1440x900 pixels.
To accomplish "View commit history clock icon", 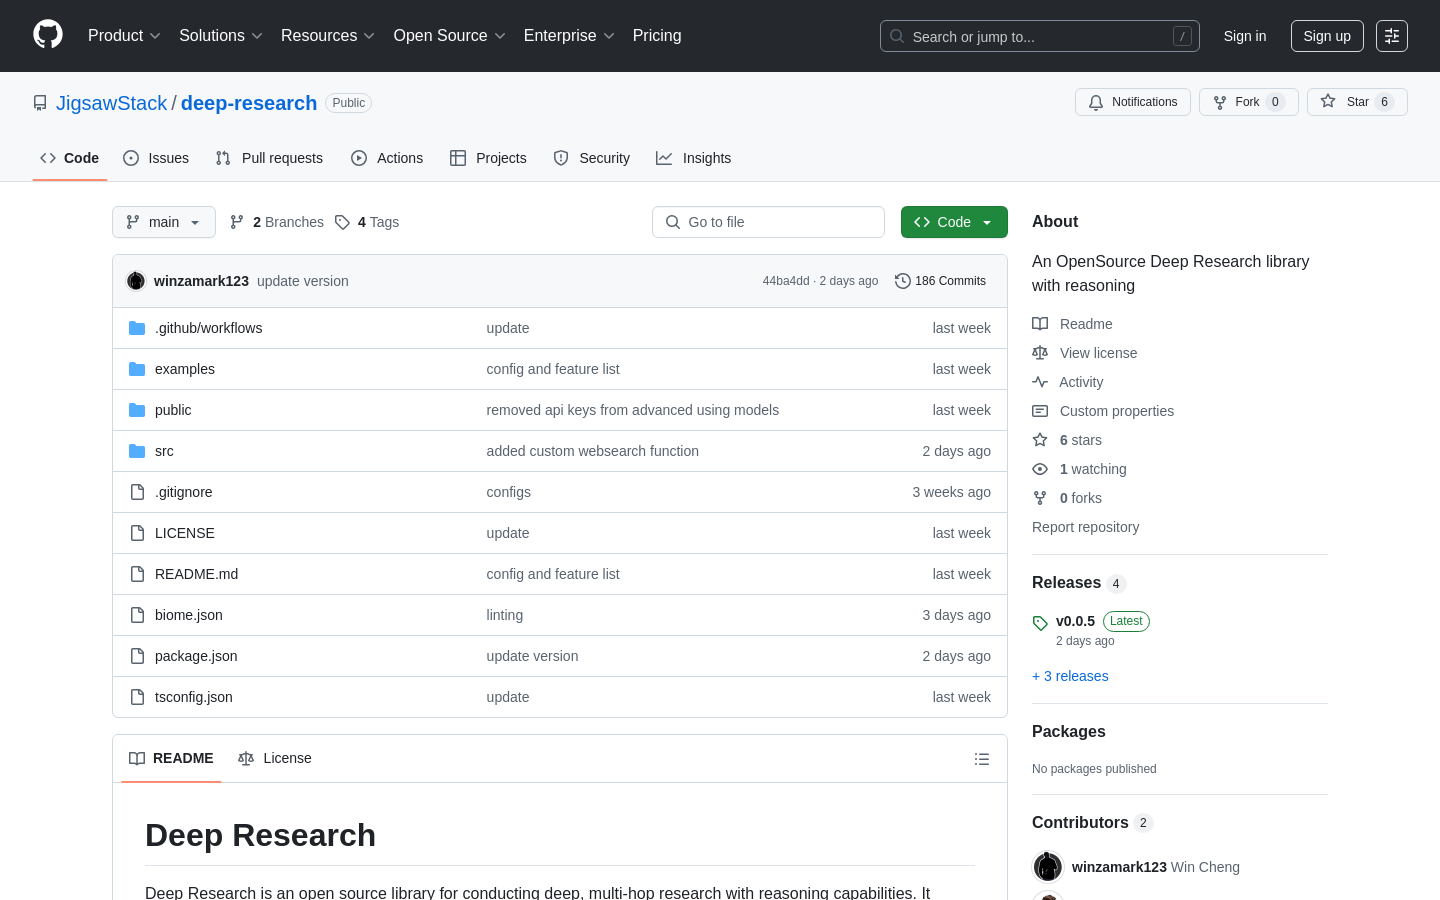I will click(903, 281).
